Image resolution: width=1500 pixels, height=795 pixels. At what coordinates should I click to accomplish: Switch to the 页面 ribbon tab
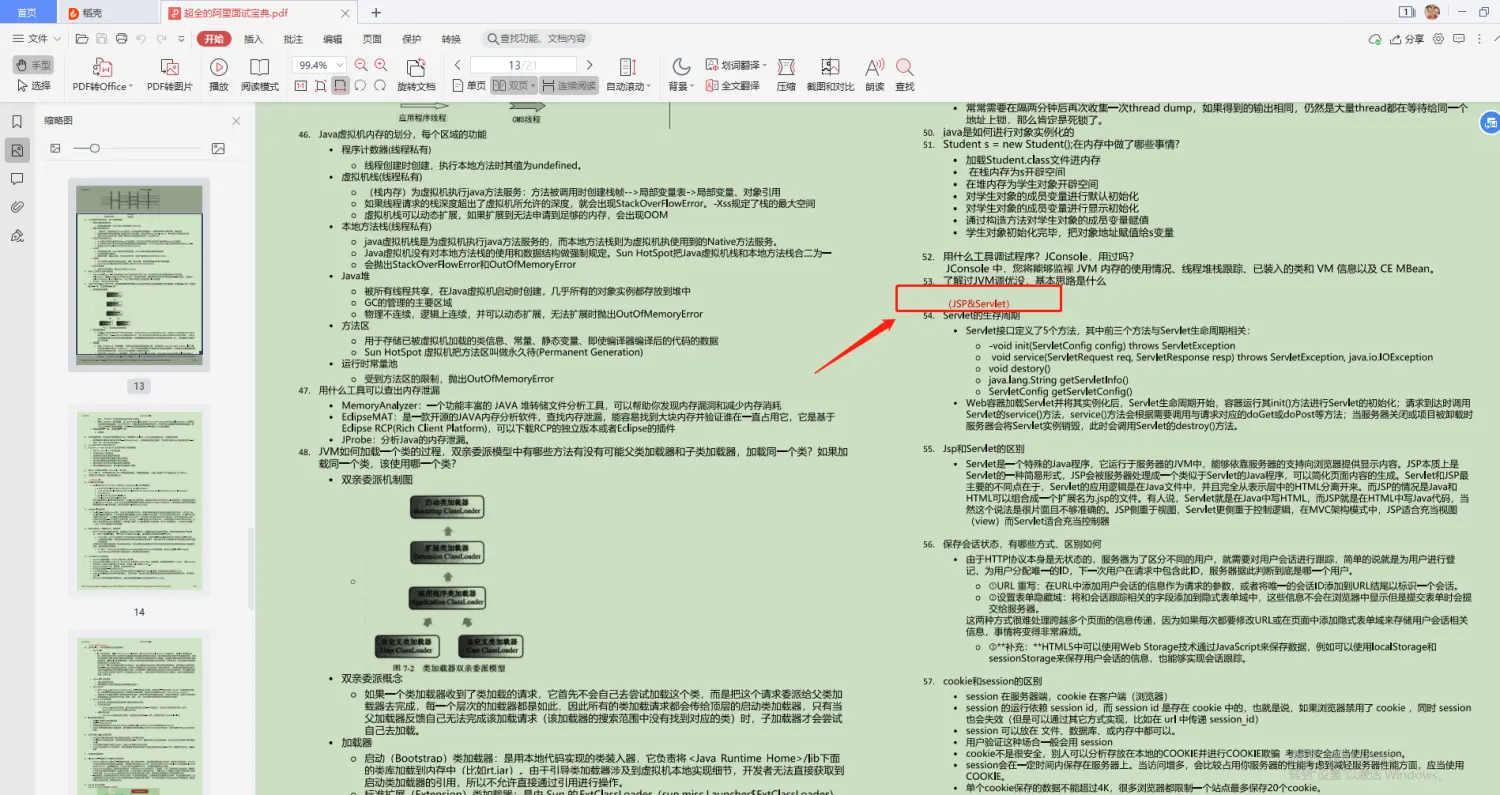[372, 39]
